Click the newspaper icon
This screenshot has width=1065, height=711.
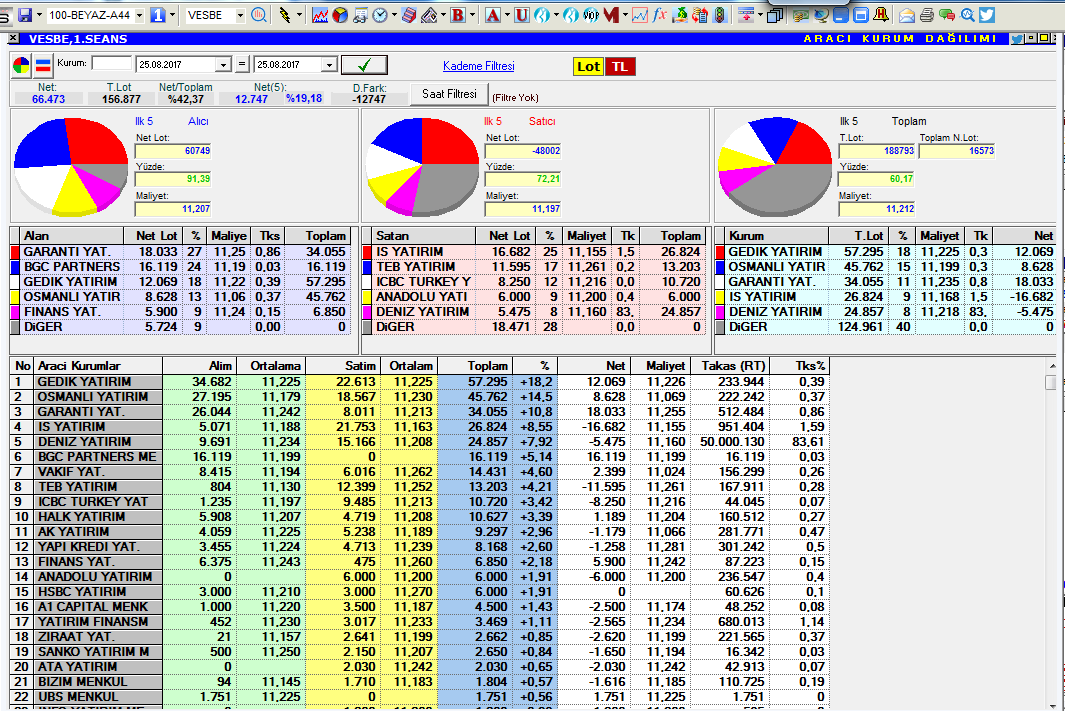click(429, 14)
